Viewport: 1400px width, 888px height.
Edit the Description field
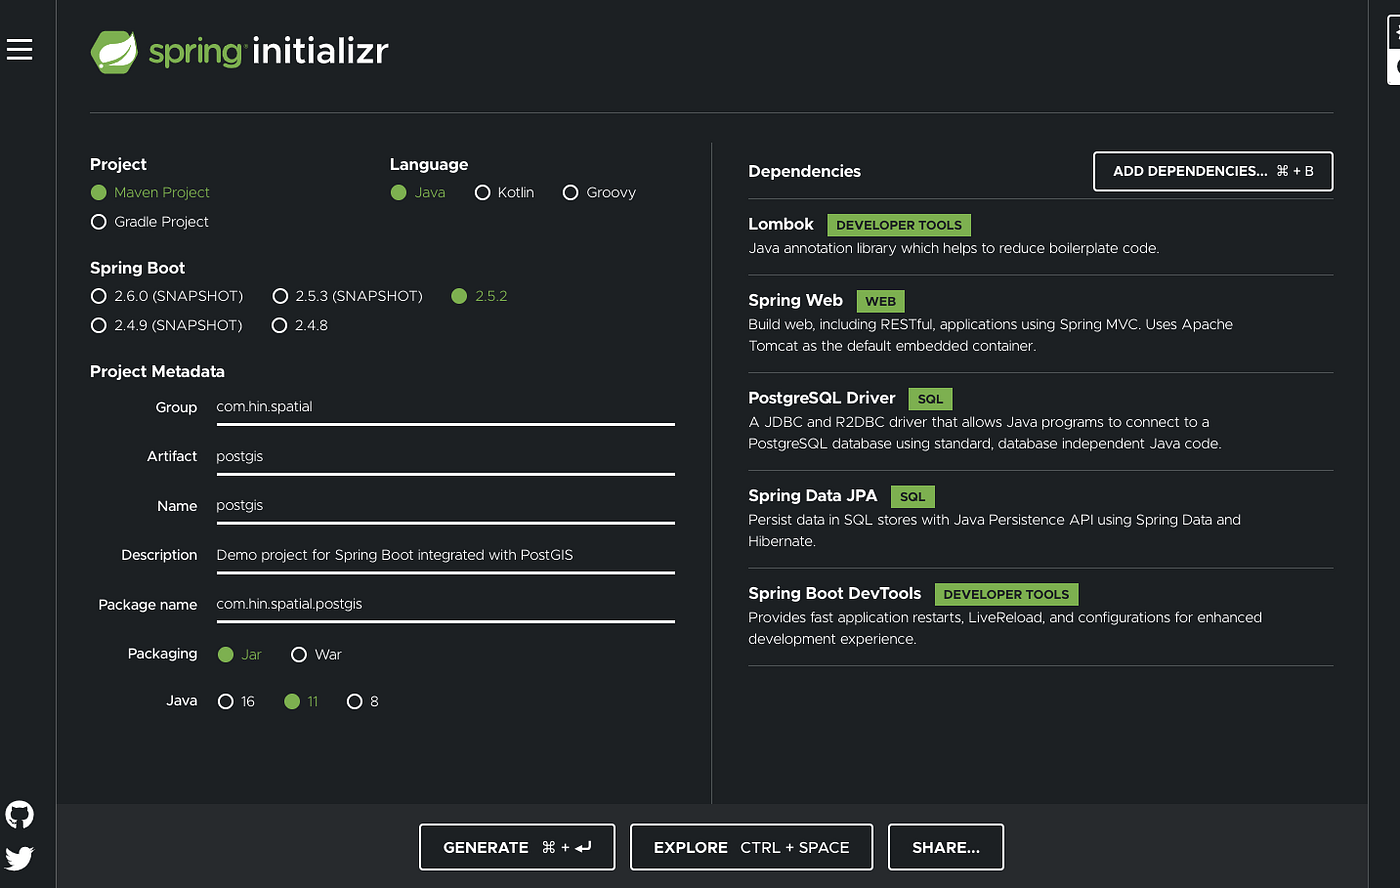(445, 555)
